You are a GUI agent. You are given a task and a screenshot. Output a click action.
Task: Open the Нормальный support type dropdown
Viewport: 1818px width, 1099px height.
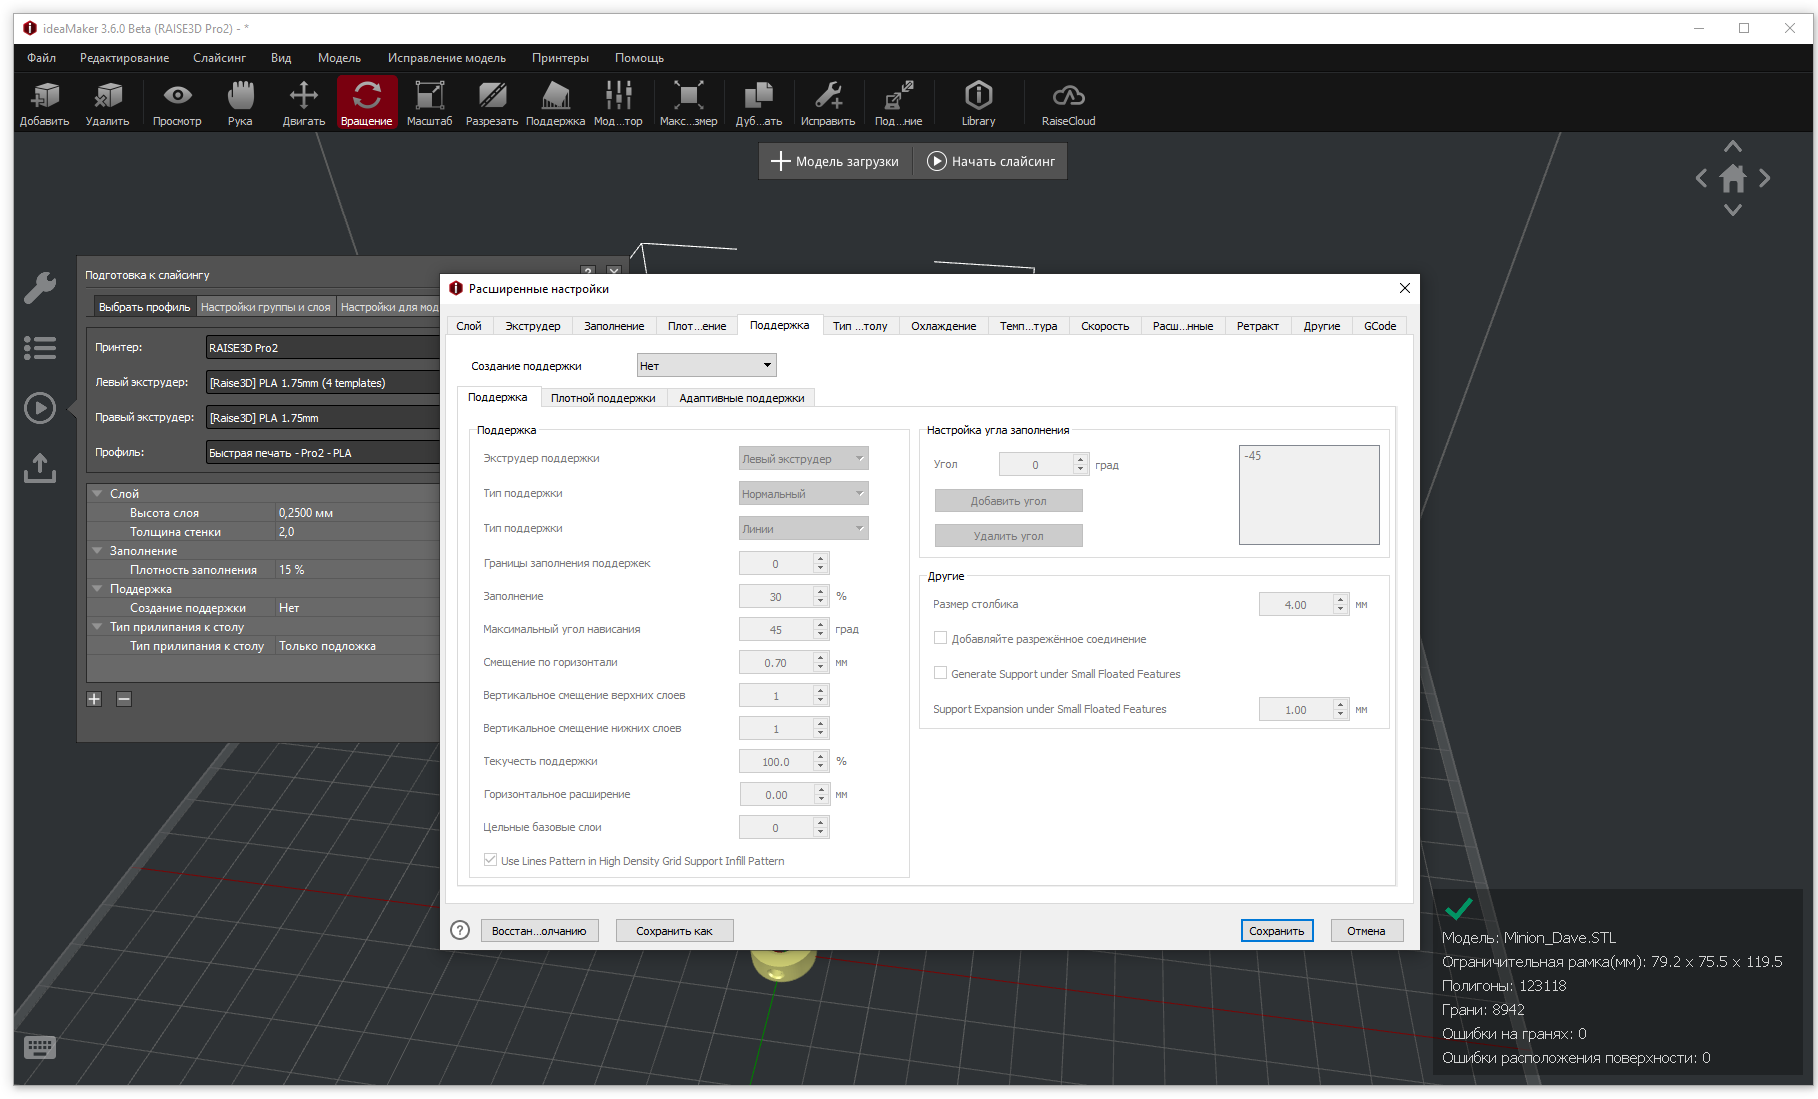coord(804,493)
